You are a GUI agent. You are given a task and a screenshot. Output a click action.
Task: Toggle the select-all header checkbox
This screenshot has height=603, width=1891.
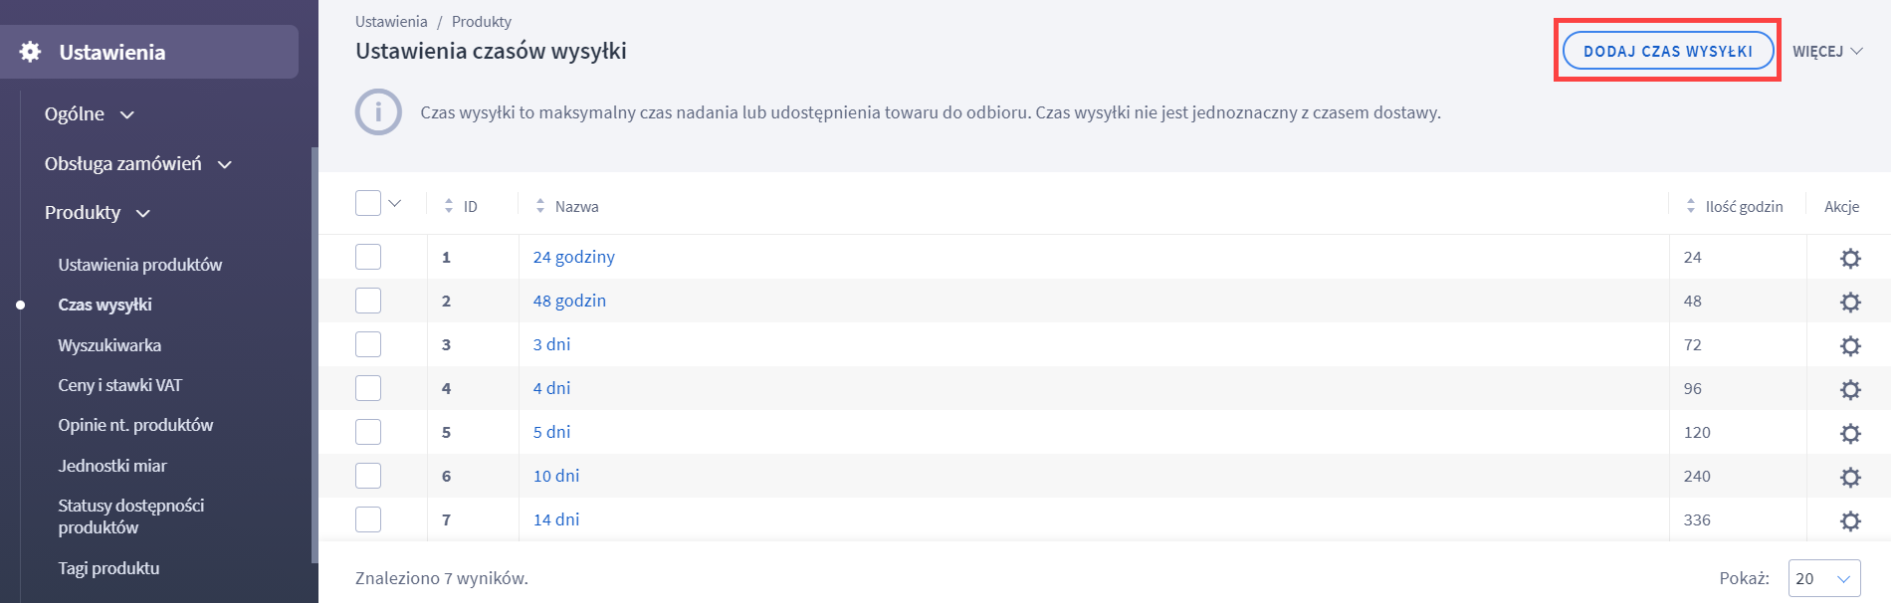click(x=368, y=203)
